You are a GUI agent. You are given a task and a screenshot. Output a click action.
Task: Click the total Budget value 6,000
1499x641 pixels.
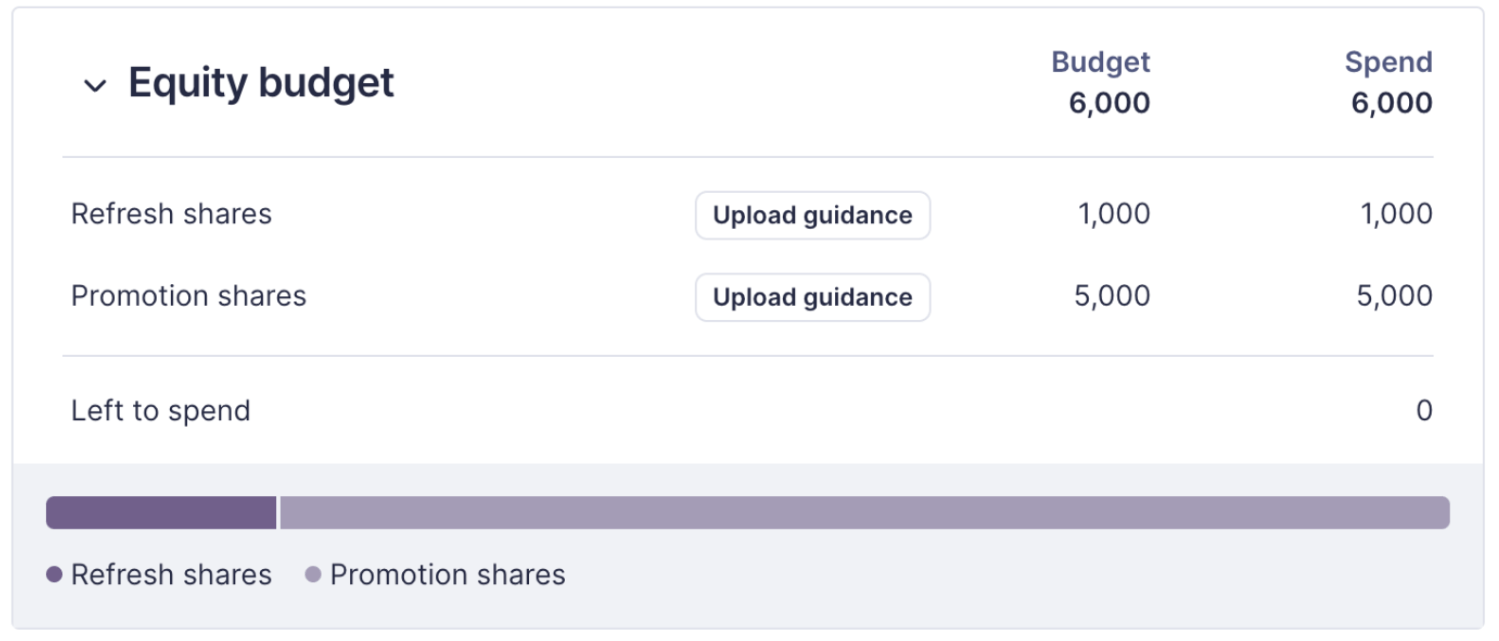coord(1109,103)
